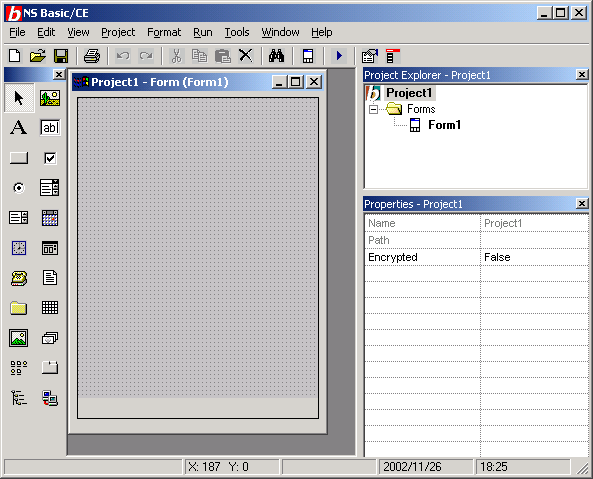593x479 pixels.
Task: Select the Image landscape tool
Action: click(x=19, y=338)
